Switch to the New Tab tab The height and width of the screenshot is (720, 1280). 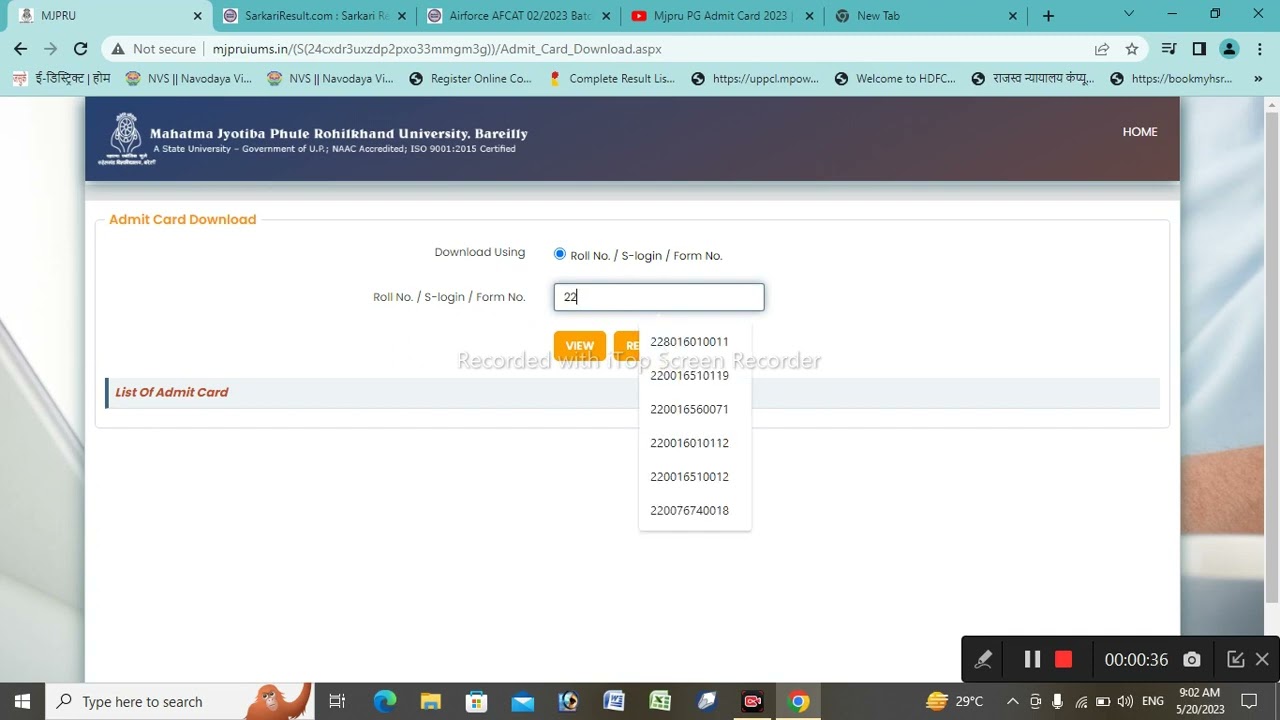point(926,16)
